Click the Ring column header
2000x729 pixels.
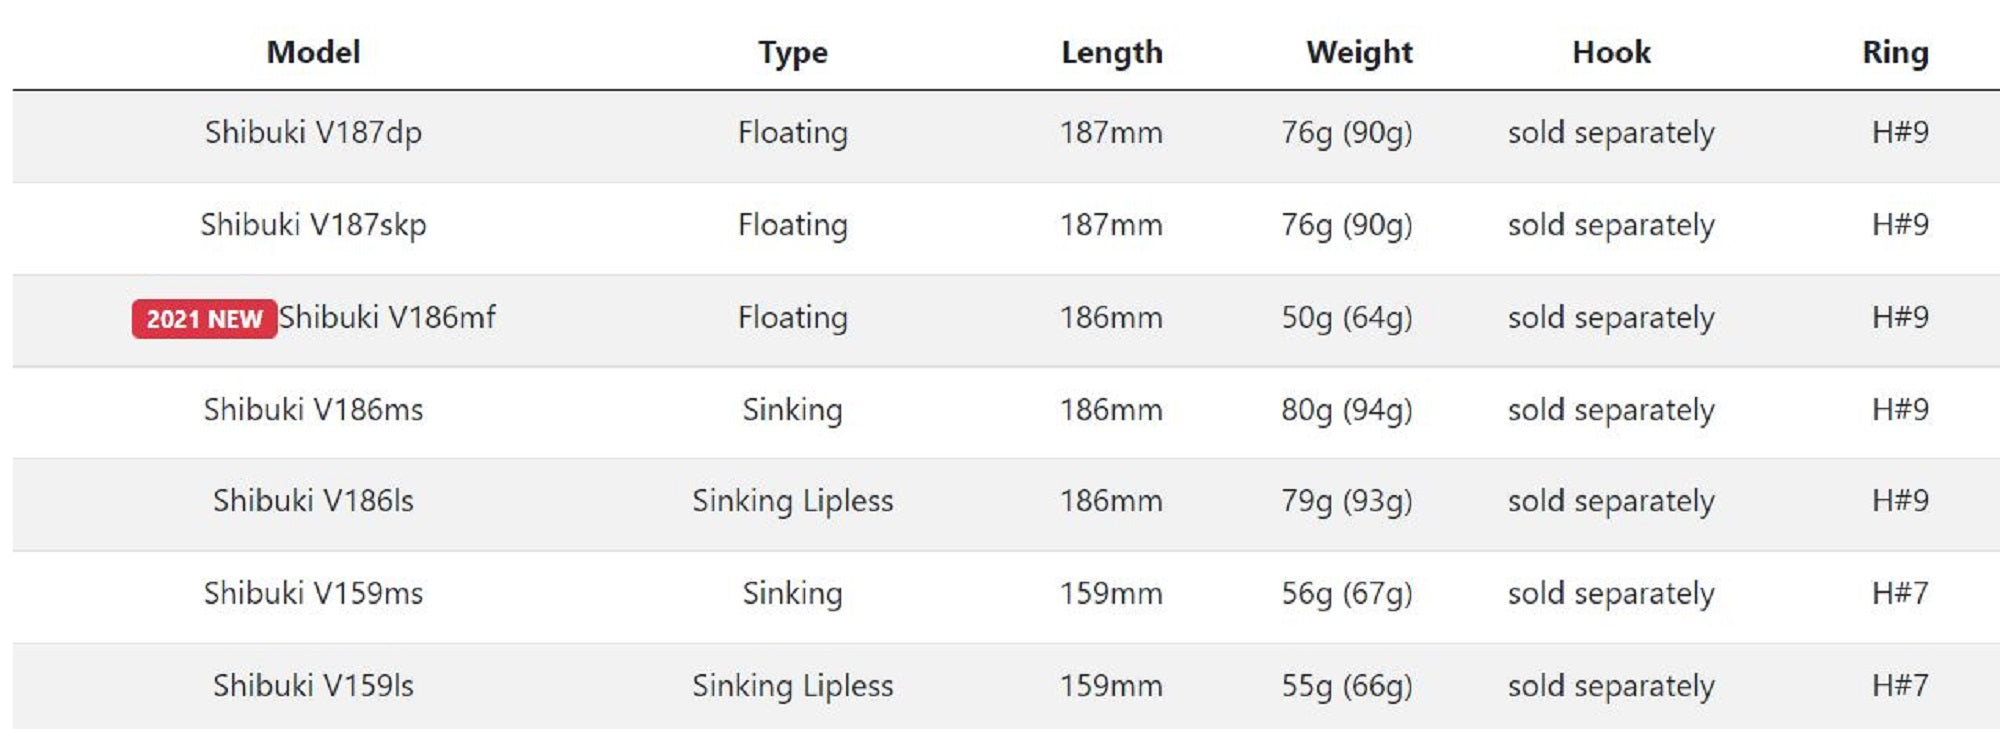[x=1895, y=52]
